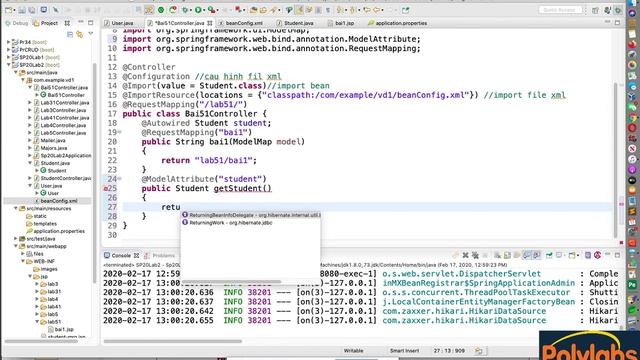
Task: Choose ReturningWork from autocomplete popup
Action: [x=251, y=223]
